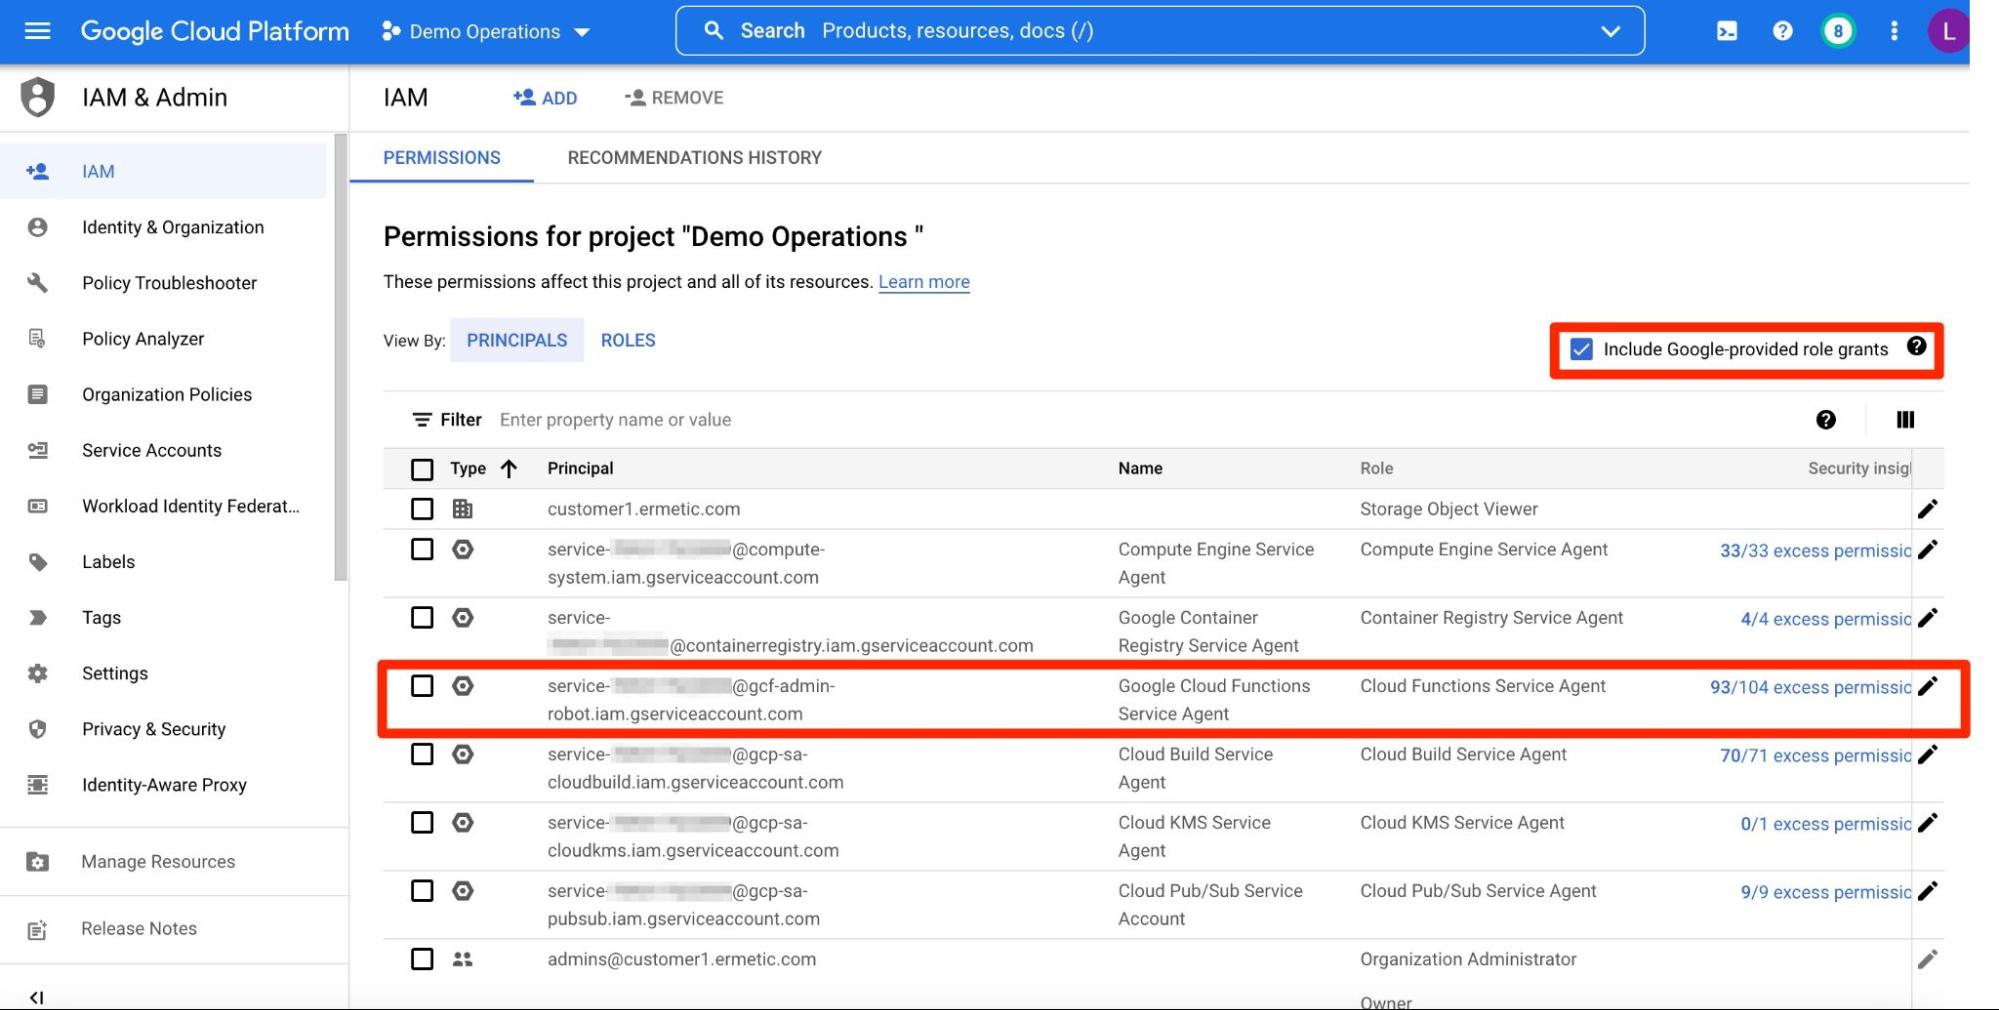Click the sidebar vertical scrollbar

(x=341, y=357)
